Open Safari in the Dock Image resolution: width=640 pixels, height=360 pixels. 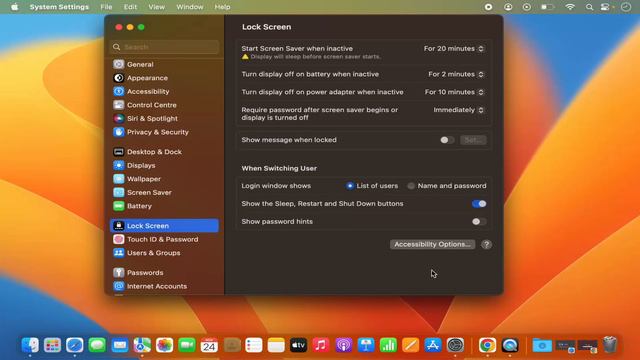point(75,345)
